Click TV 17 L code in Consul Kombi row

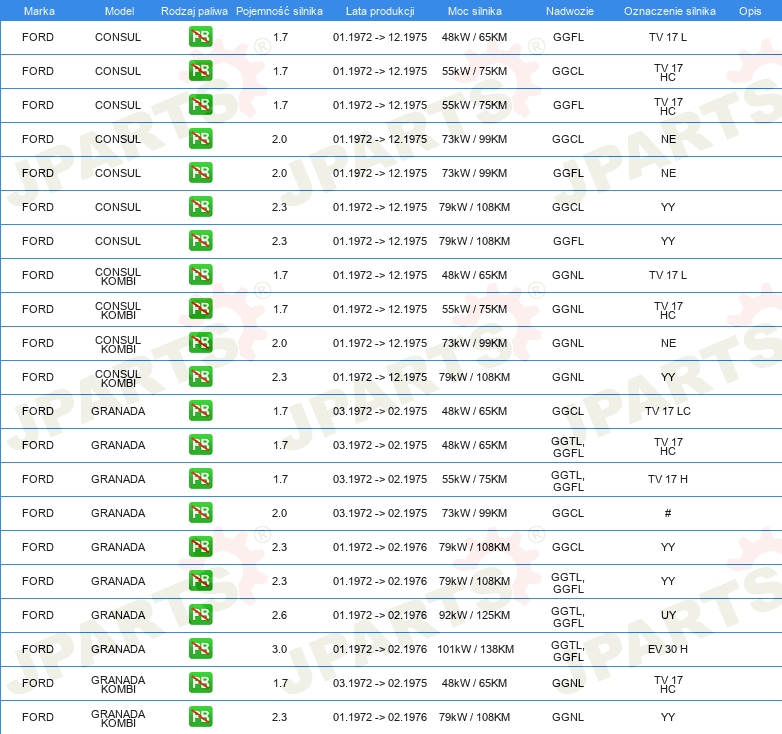668,275
